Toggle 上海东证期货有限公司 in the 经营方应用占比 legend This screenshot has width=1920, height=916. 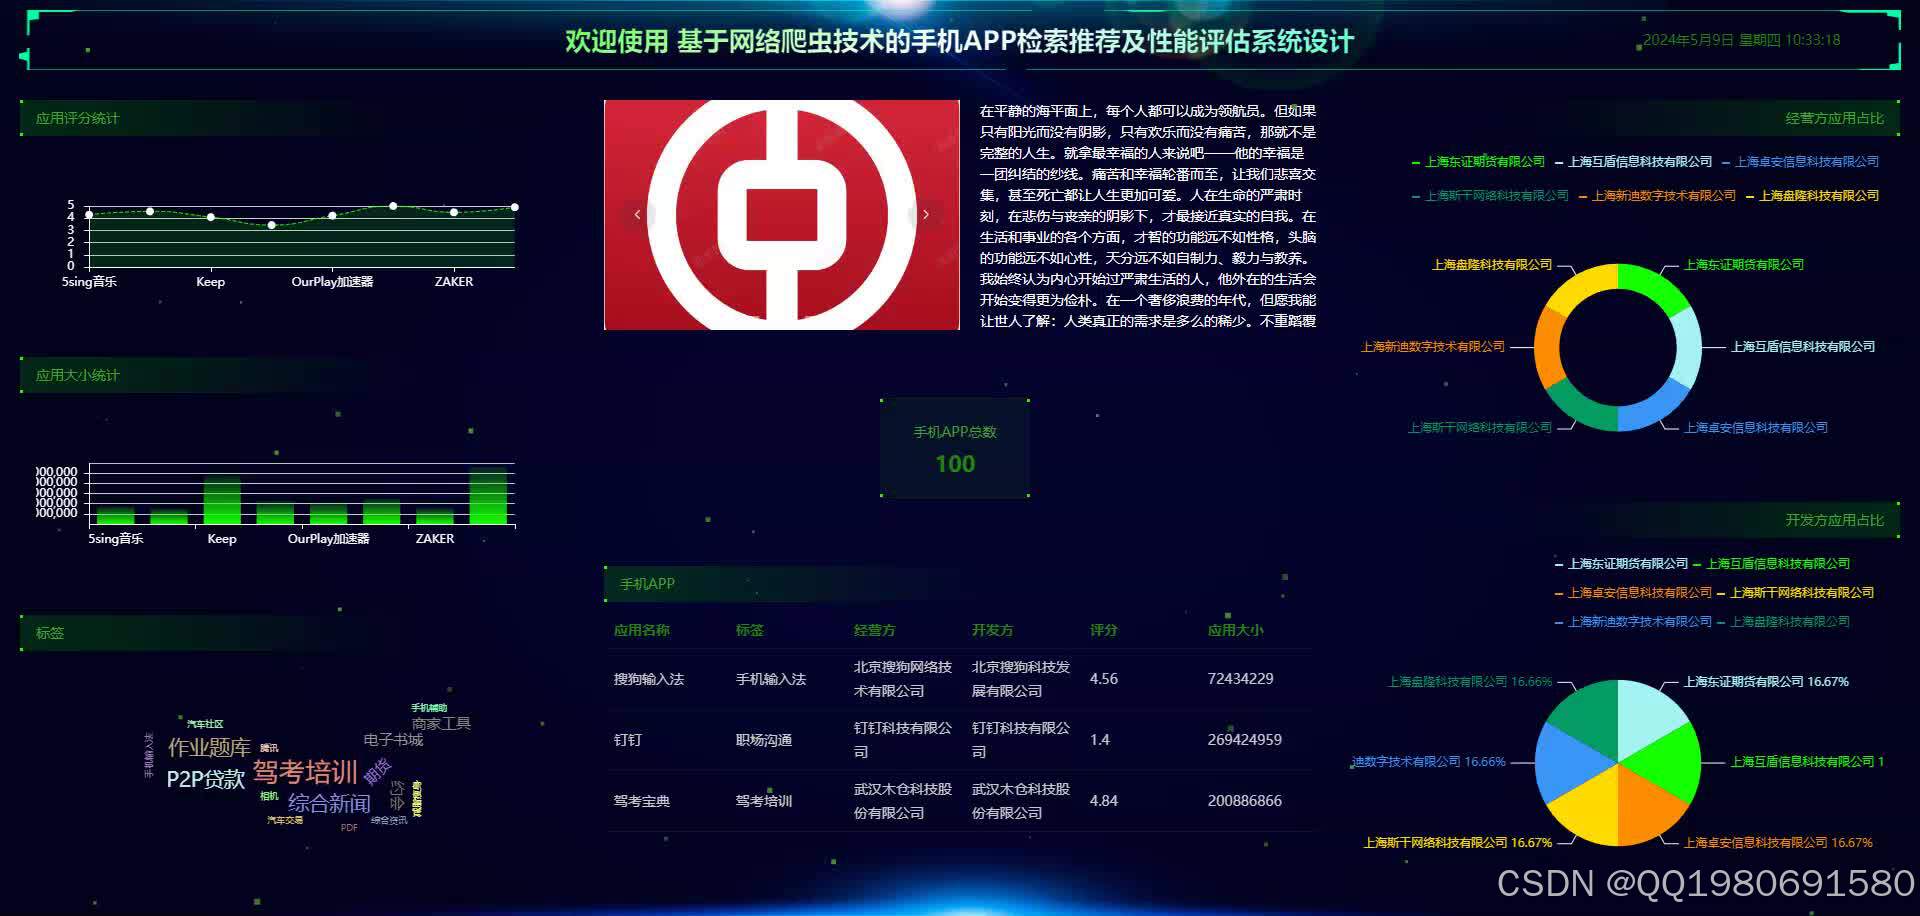[1483, 161]
